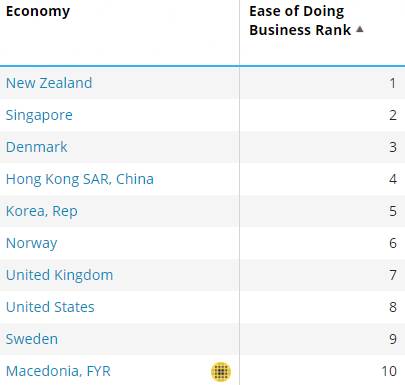The image size is (405, 385).
Task: Open the United States link
Action: (x=50, y=307)
